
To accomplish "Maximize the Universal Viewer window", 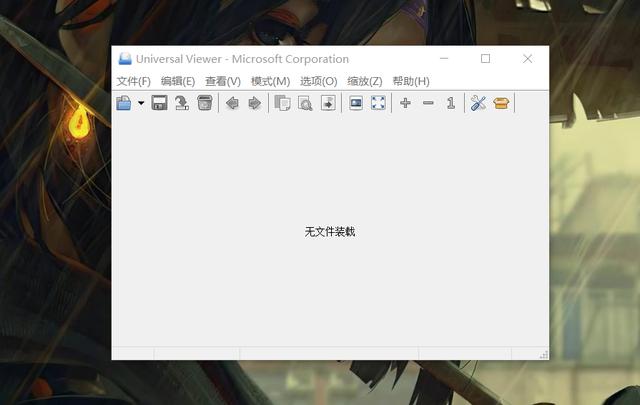I will click(x=485, y=59).
